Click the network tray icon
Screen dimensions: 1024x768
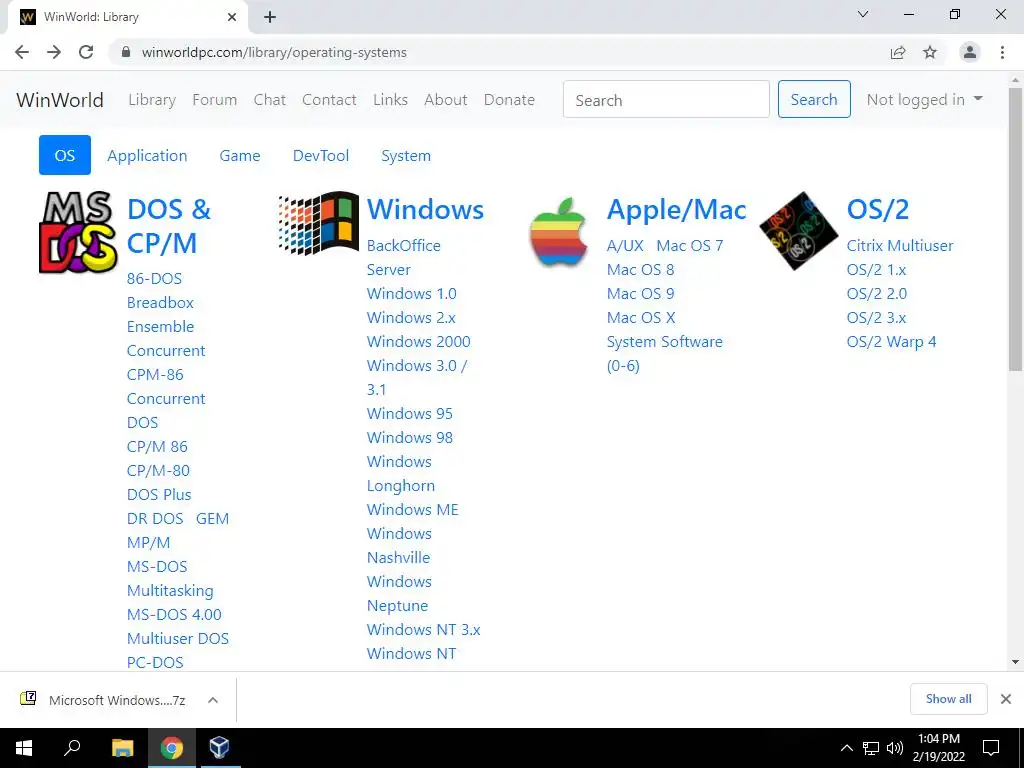coord(871,748)
